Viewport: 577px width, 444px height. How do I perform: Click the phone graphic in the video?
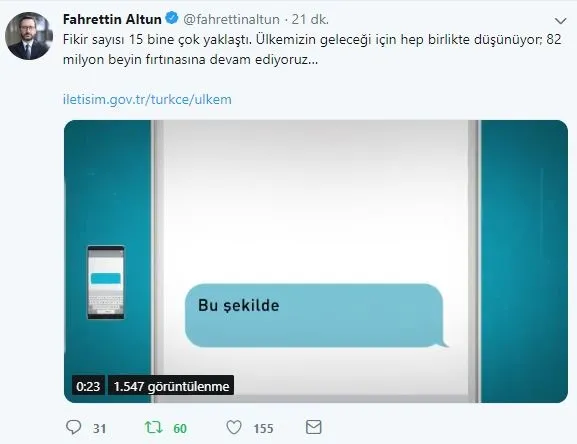[x=106, y=282]
